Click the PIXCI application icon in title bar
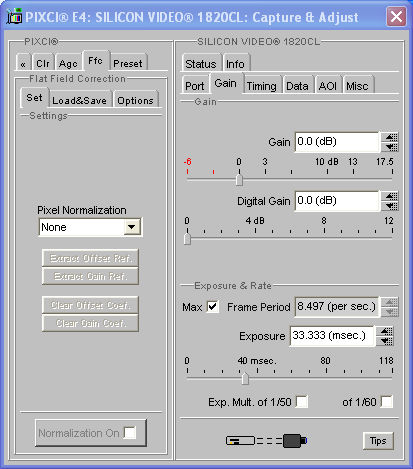413x469 pixels. (x=14, y=16)
